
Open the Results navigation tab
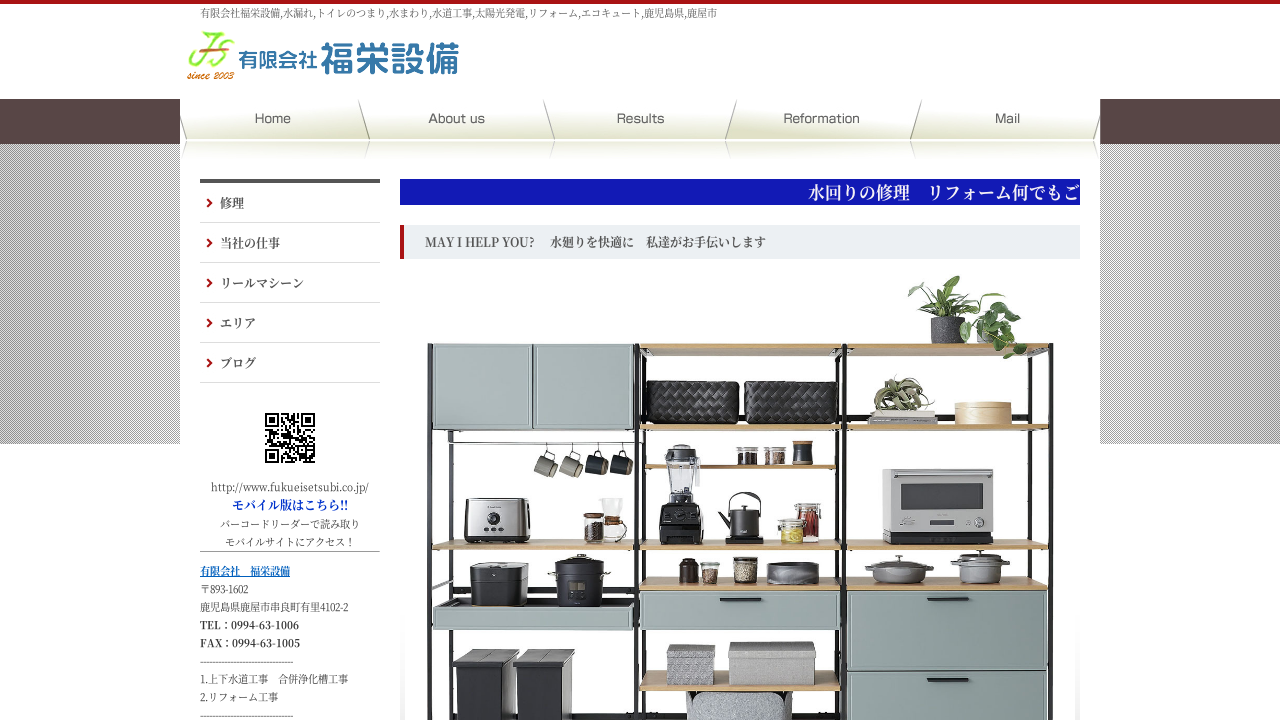coord(640,119)
